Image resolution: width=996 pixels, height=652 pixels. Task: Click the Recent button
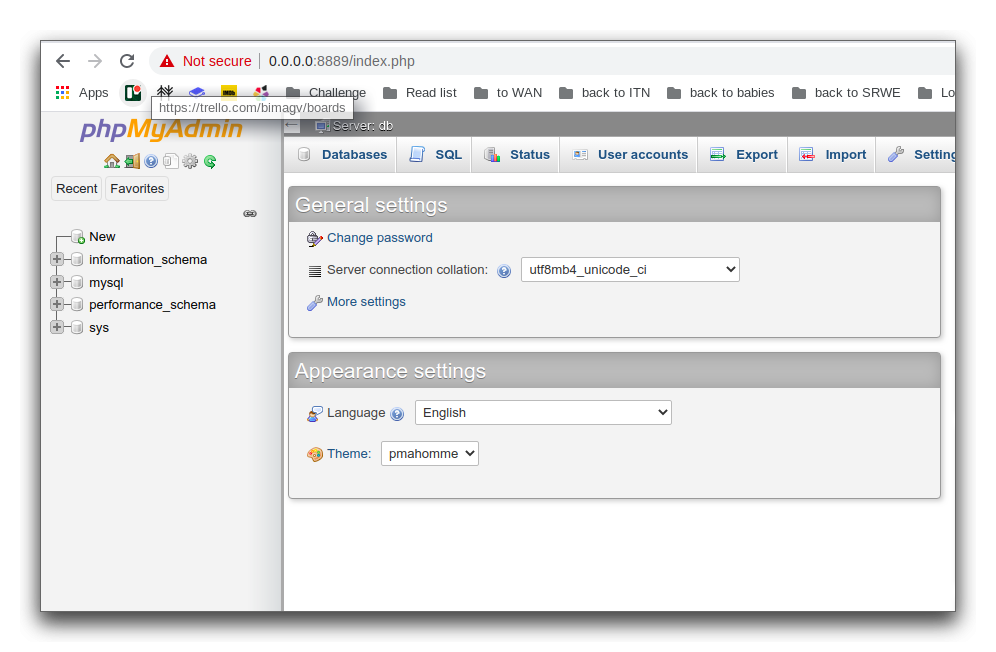(x=77, y=189)
